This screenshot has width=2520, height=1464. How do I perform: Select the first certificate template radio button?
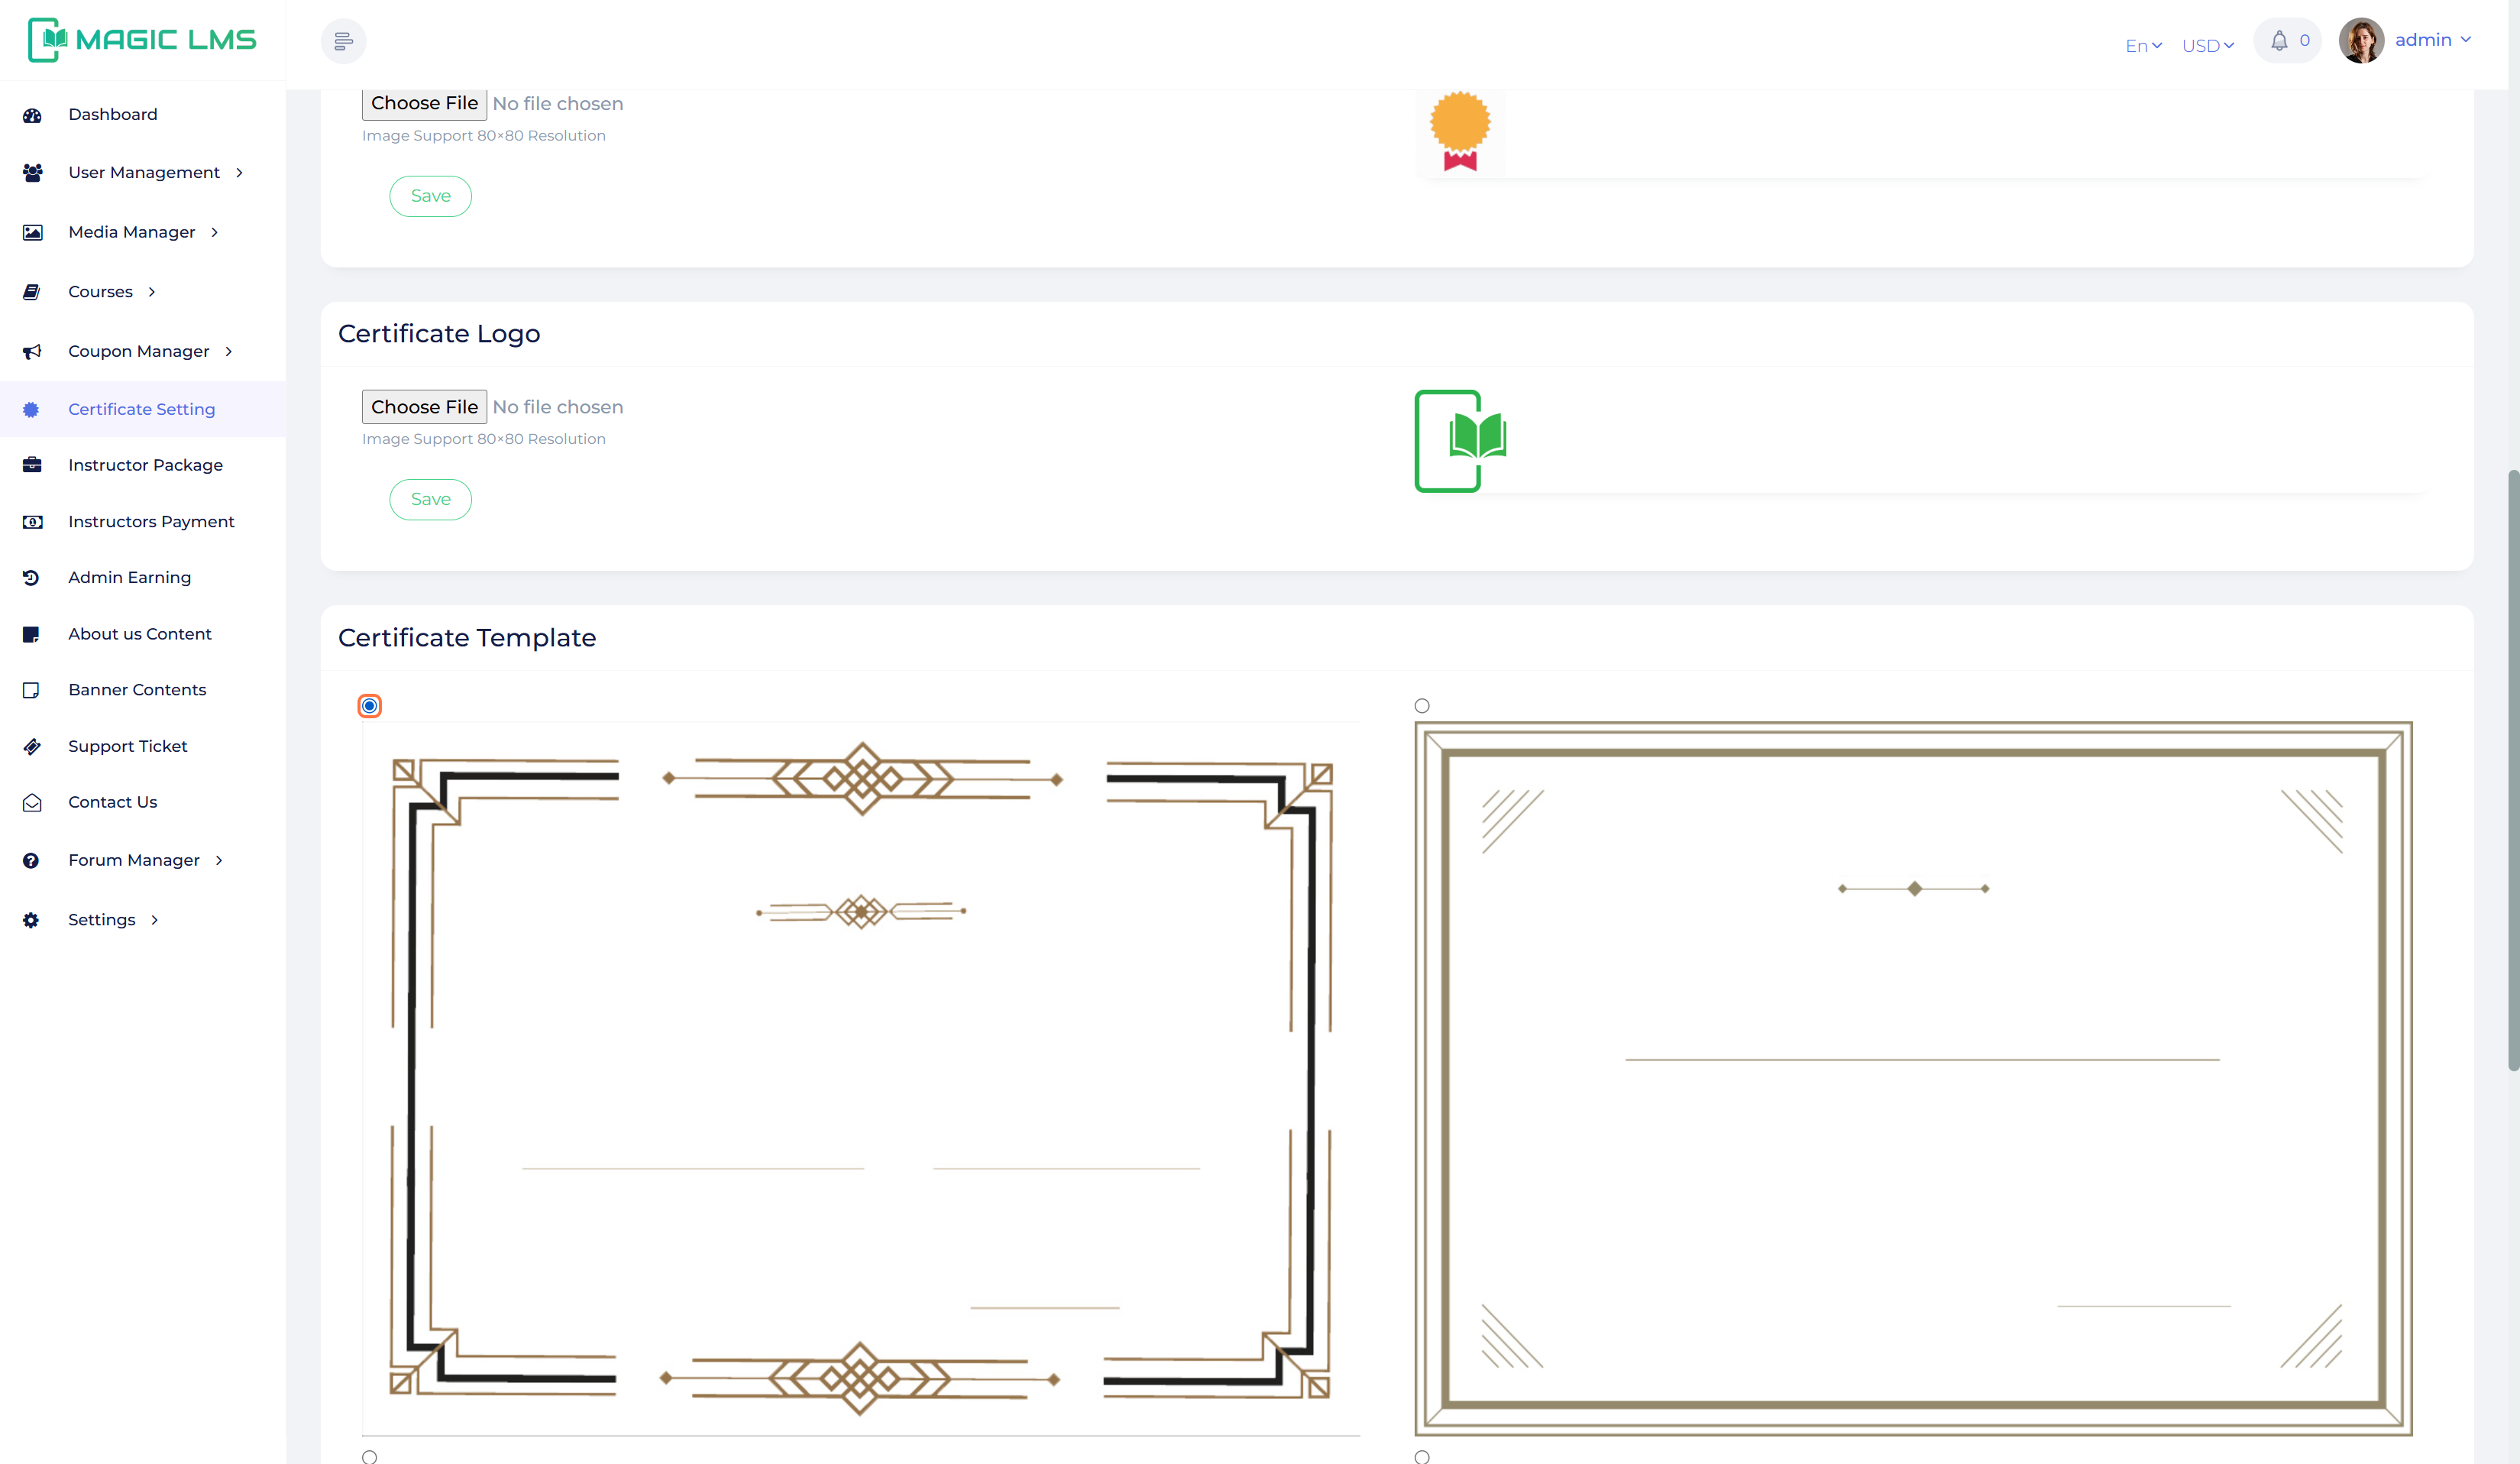pyautogui.click(x=369, y=706)
